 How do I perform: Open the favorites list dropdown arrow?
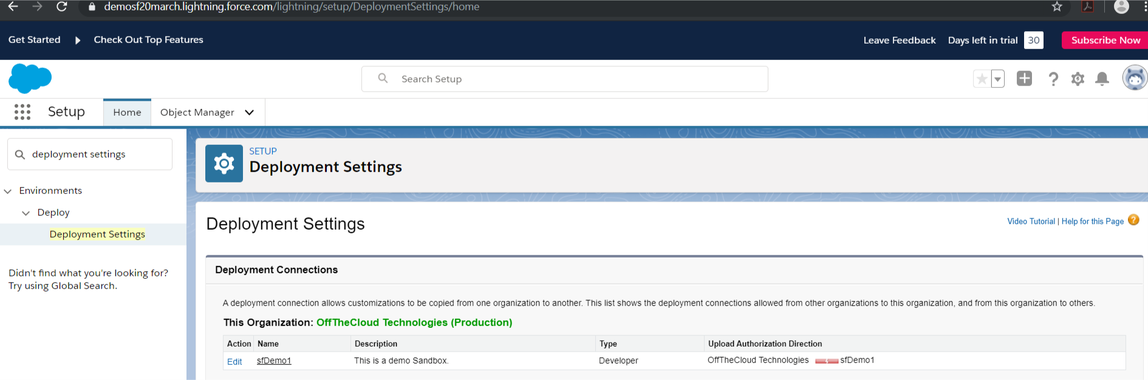[x=997, y=79]
